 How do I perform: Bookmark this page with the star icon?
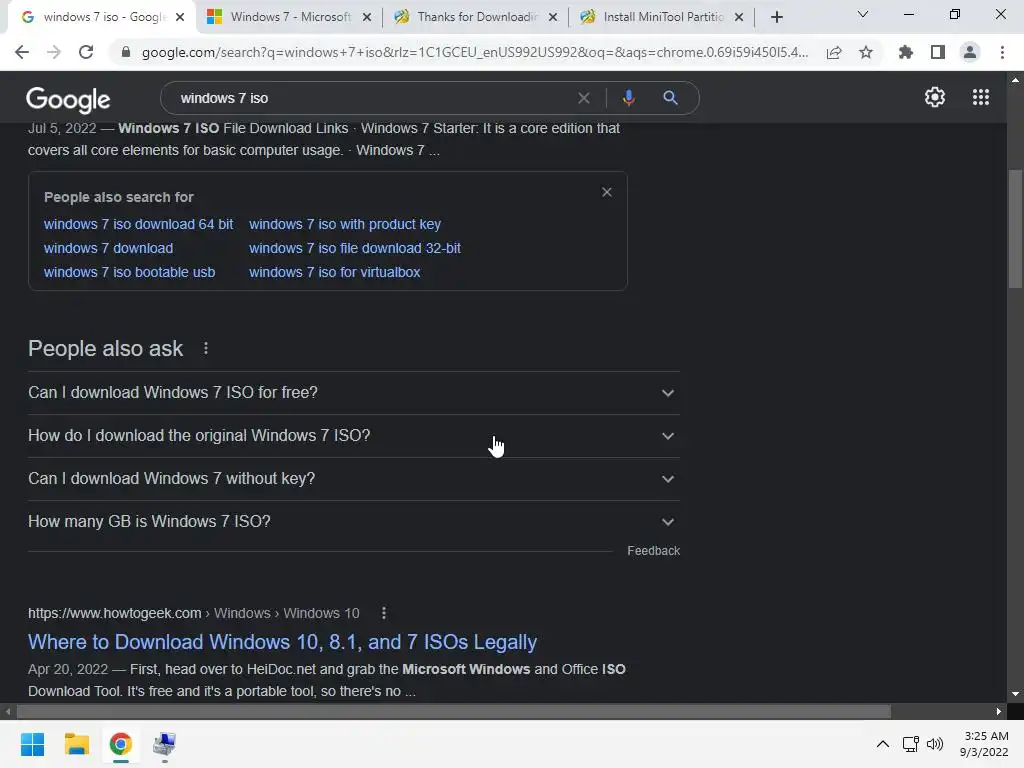(866, 52)
